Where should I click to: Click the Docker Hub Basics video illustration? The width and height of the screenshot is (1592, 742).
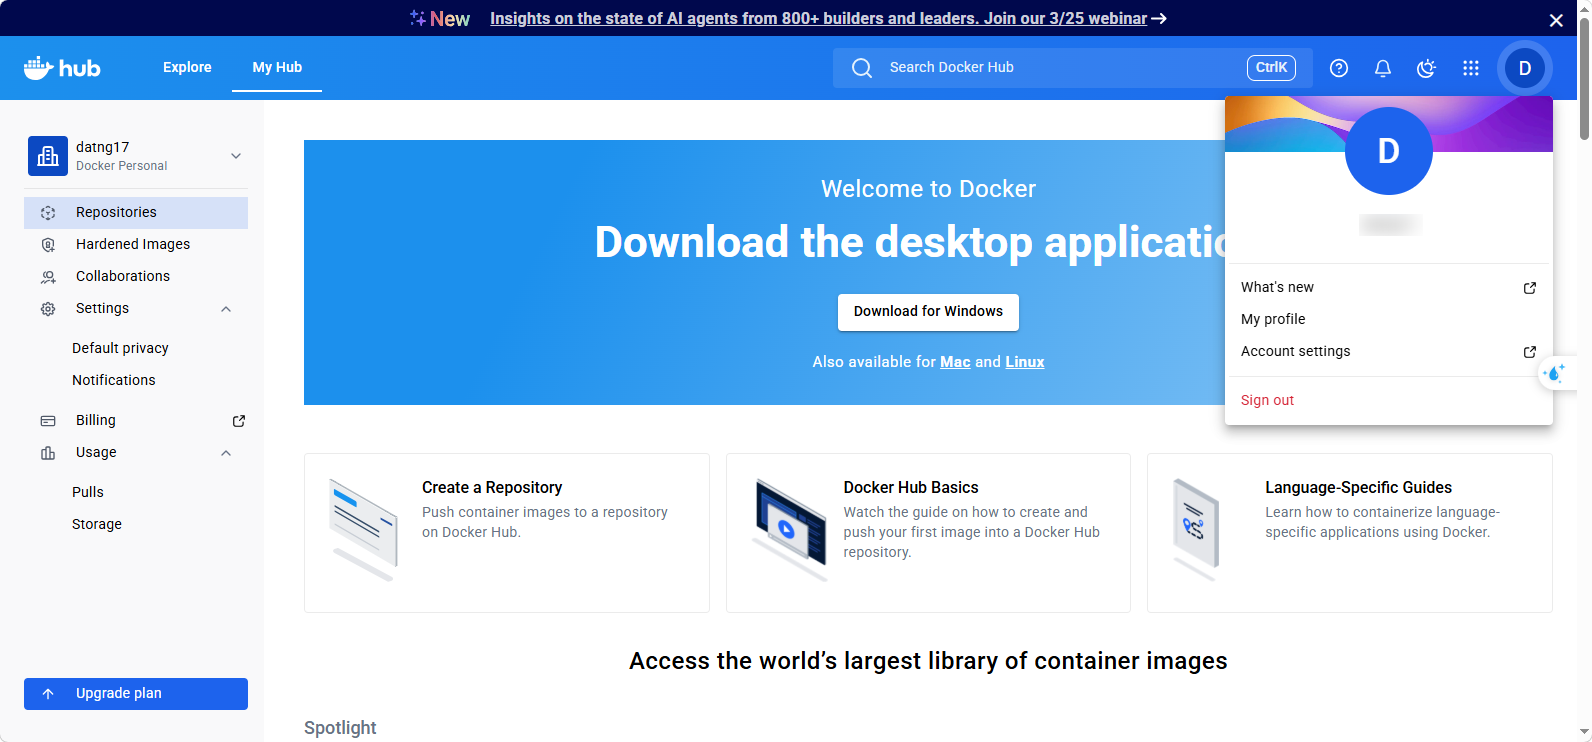[x=790, y=529]
